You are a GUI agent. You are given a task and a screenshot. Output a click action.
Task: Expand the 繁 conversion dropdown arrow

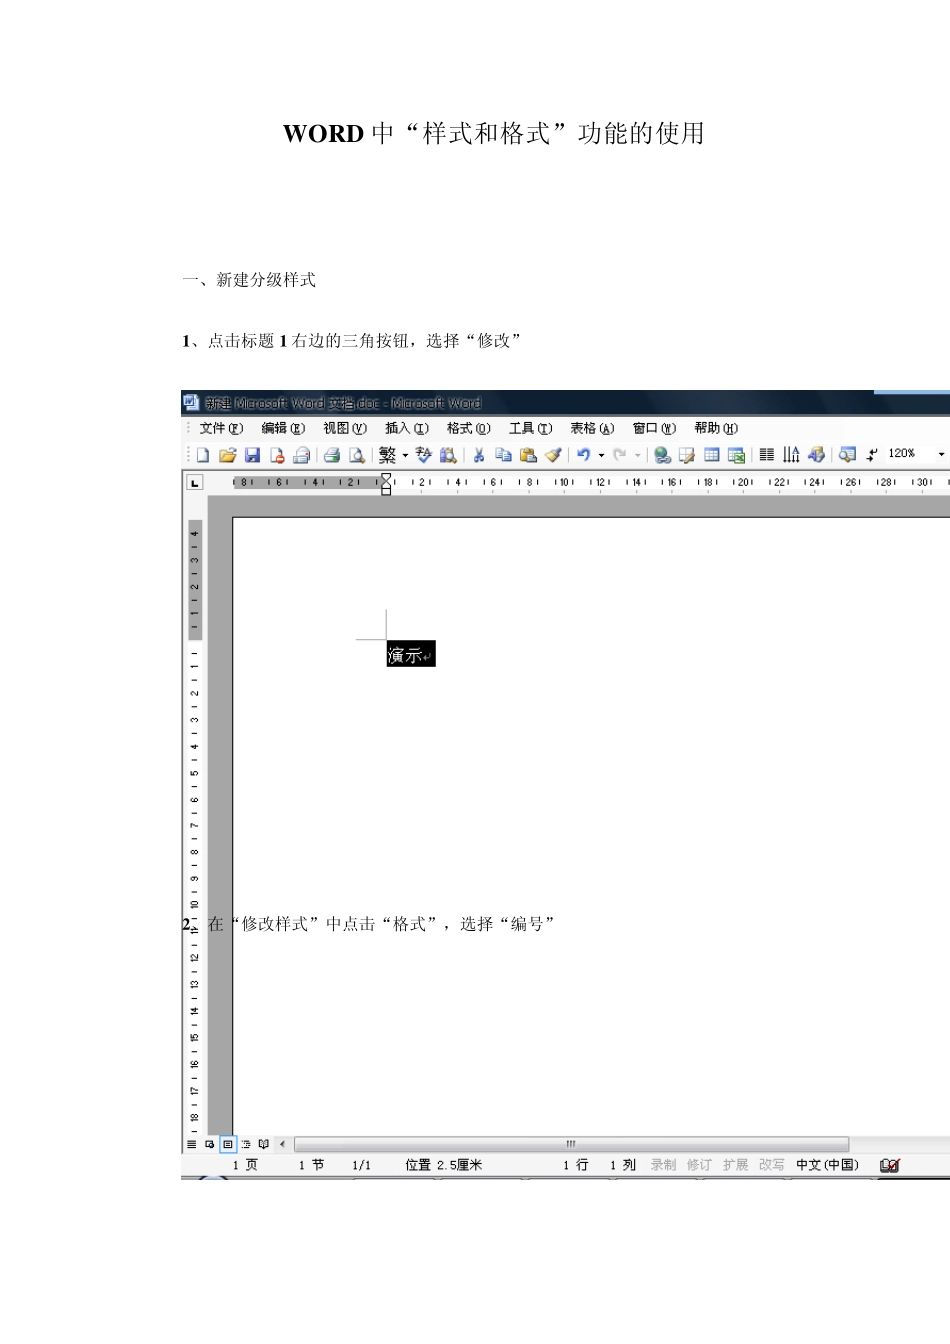tap(405, 455)
